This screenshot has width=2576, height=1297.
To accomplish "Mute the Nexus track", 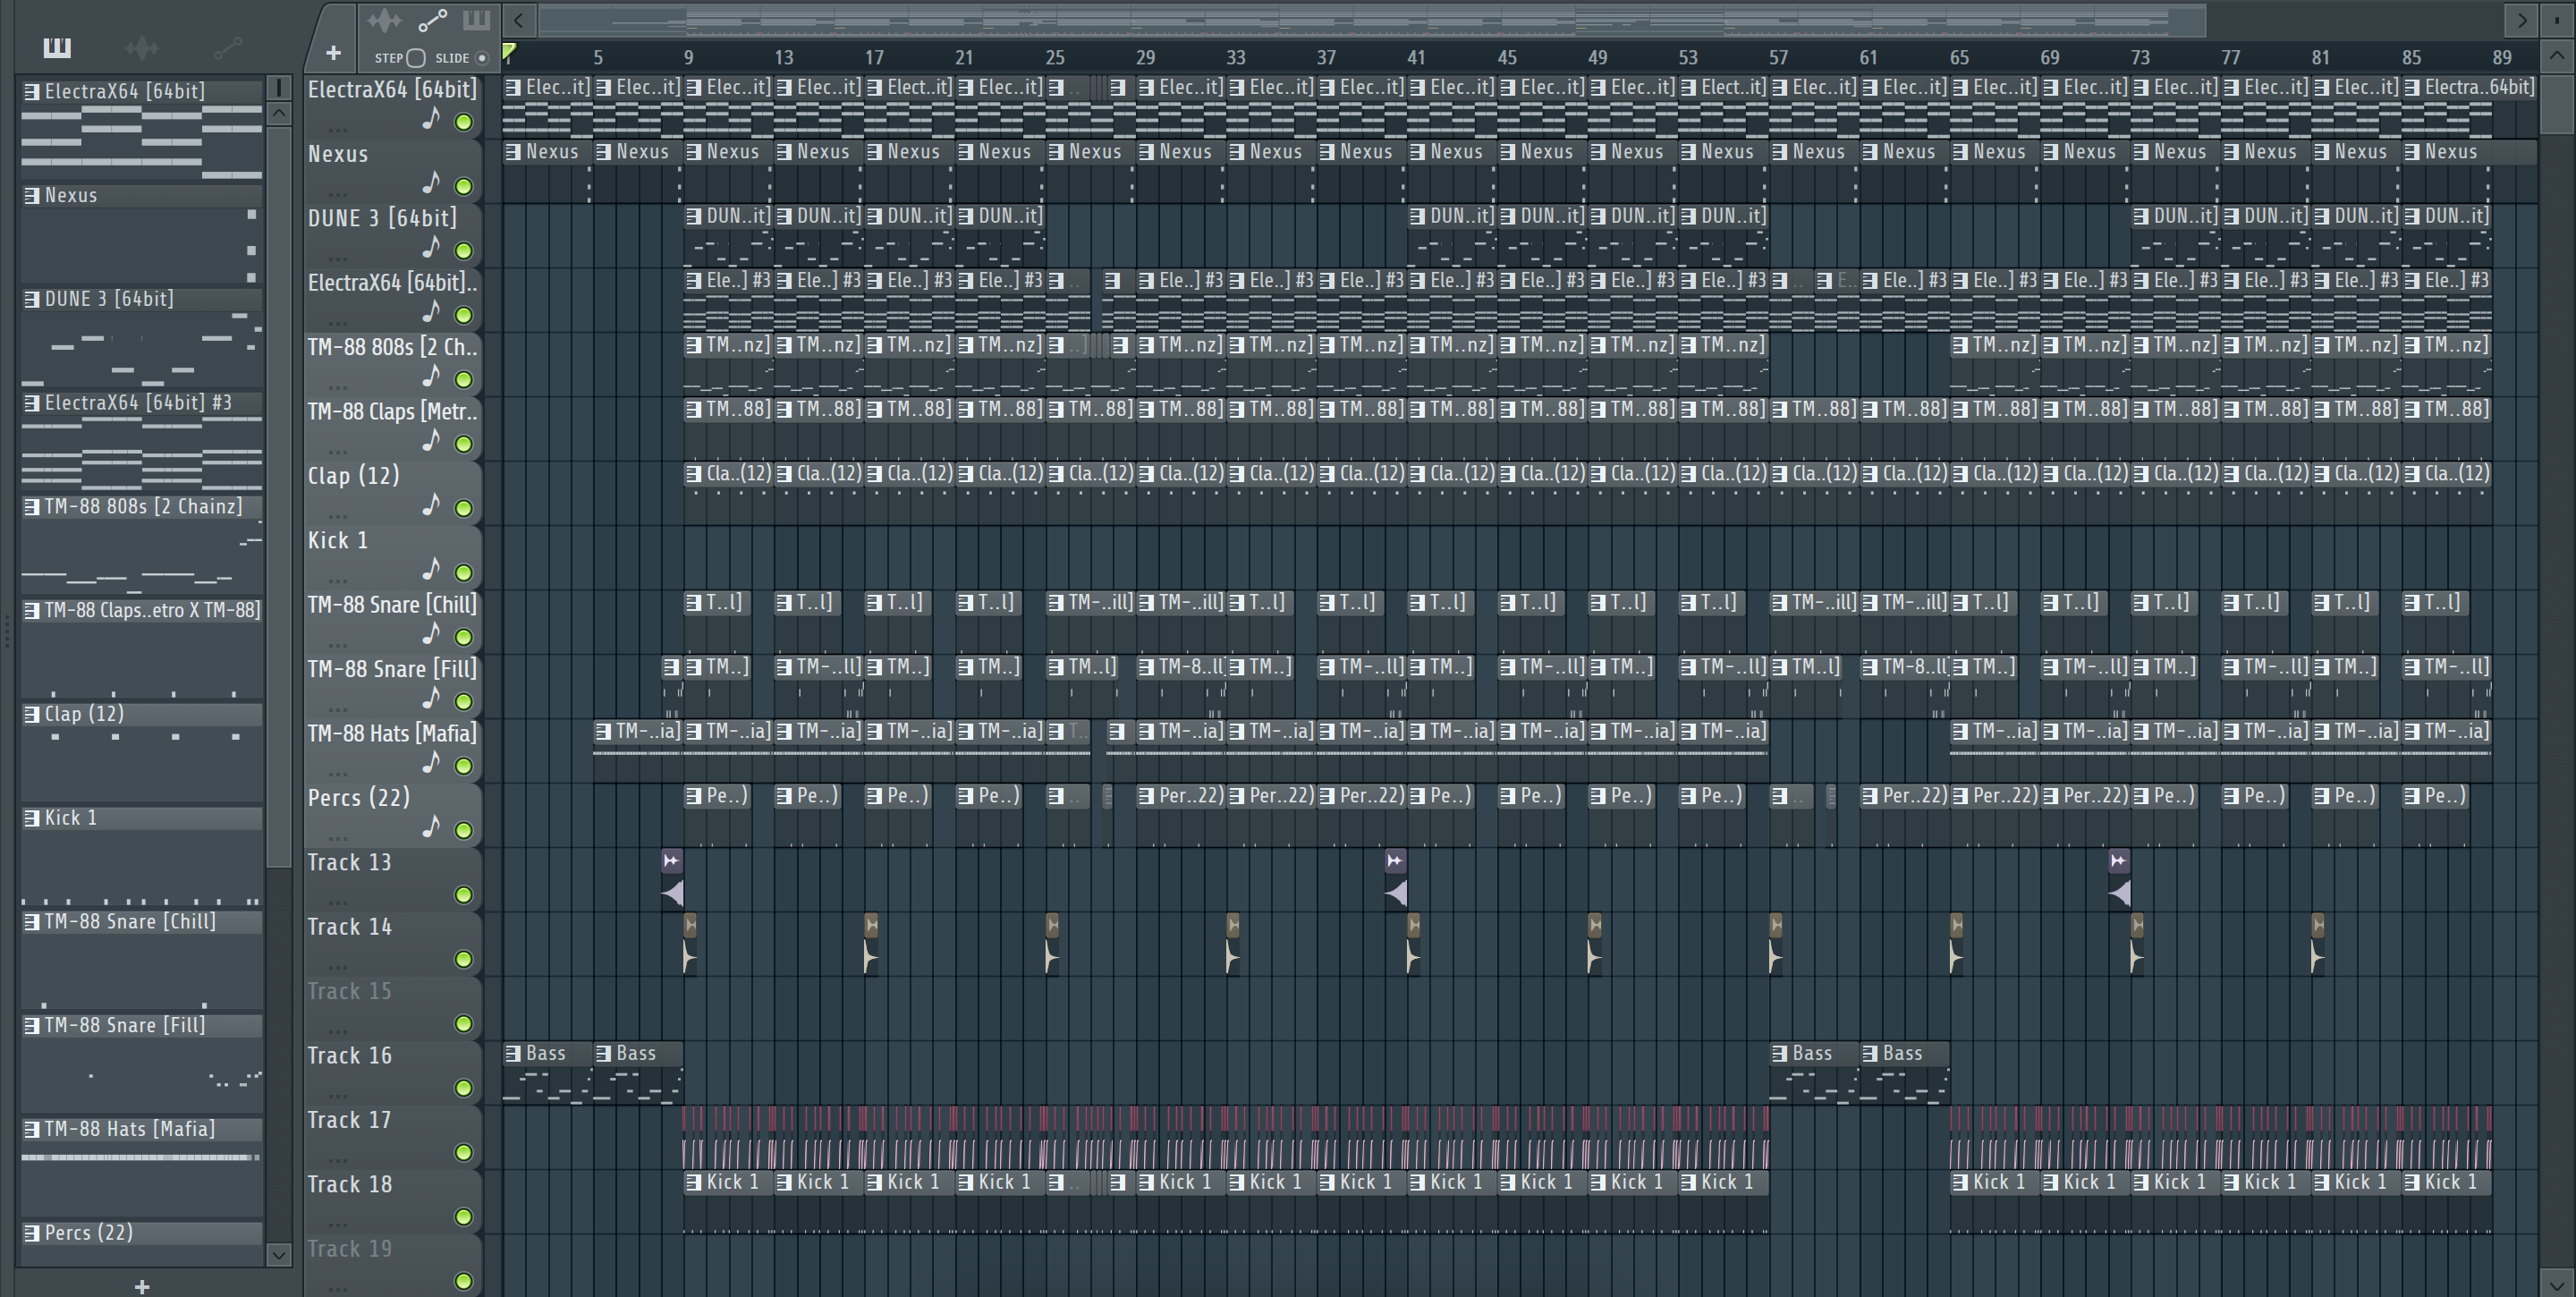I will click(x=463, y=186).
